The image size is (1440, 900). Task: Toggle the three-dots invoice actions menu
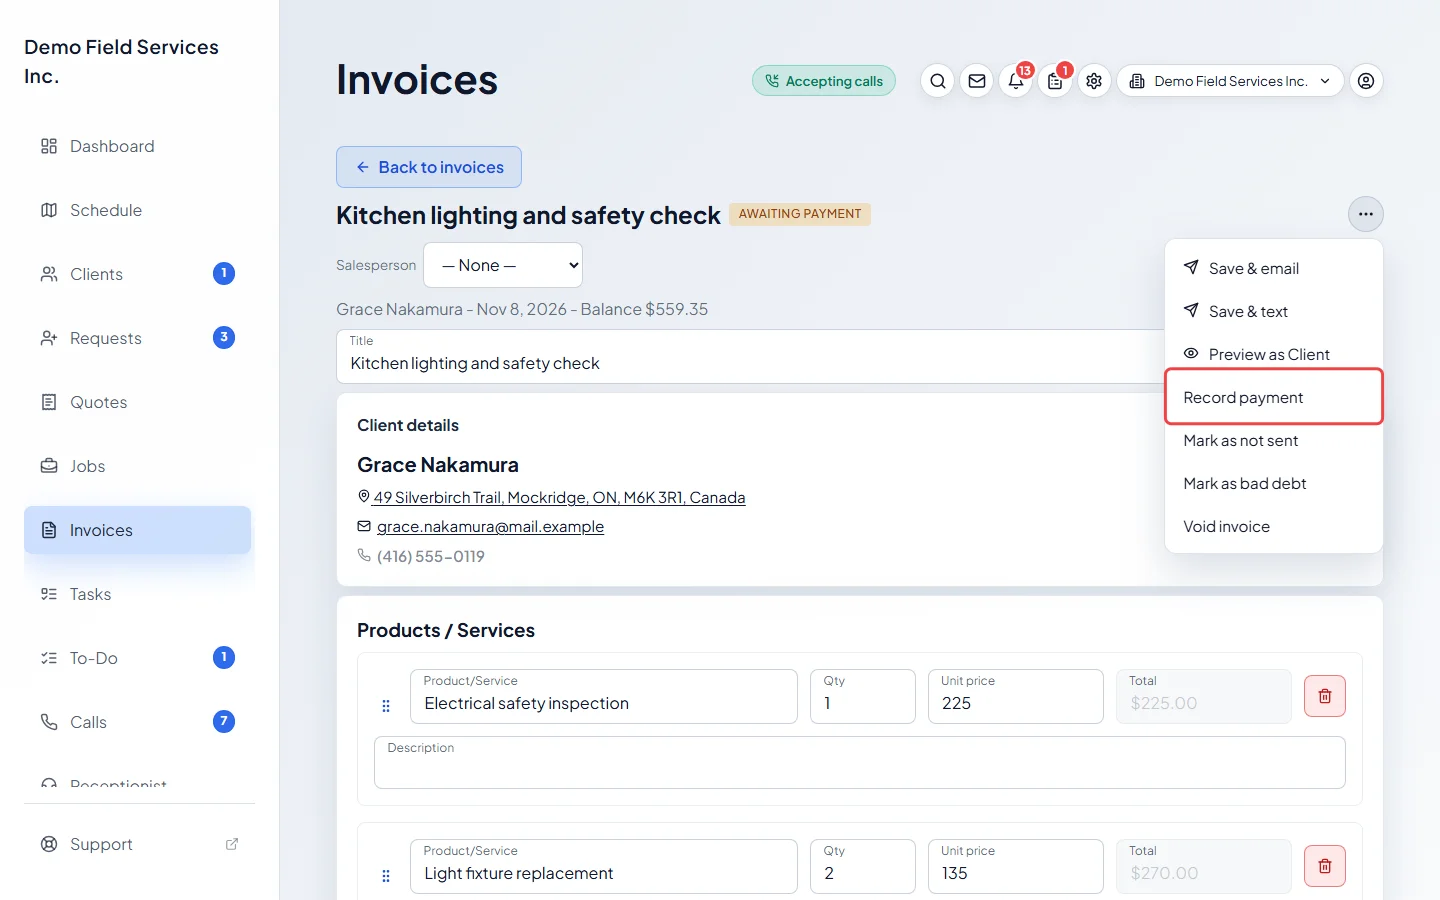point(1366,214)
